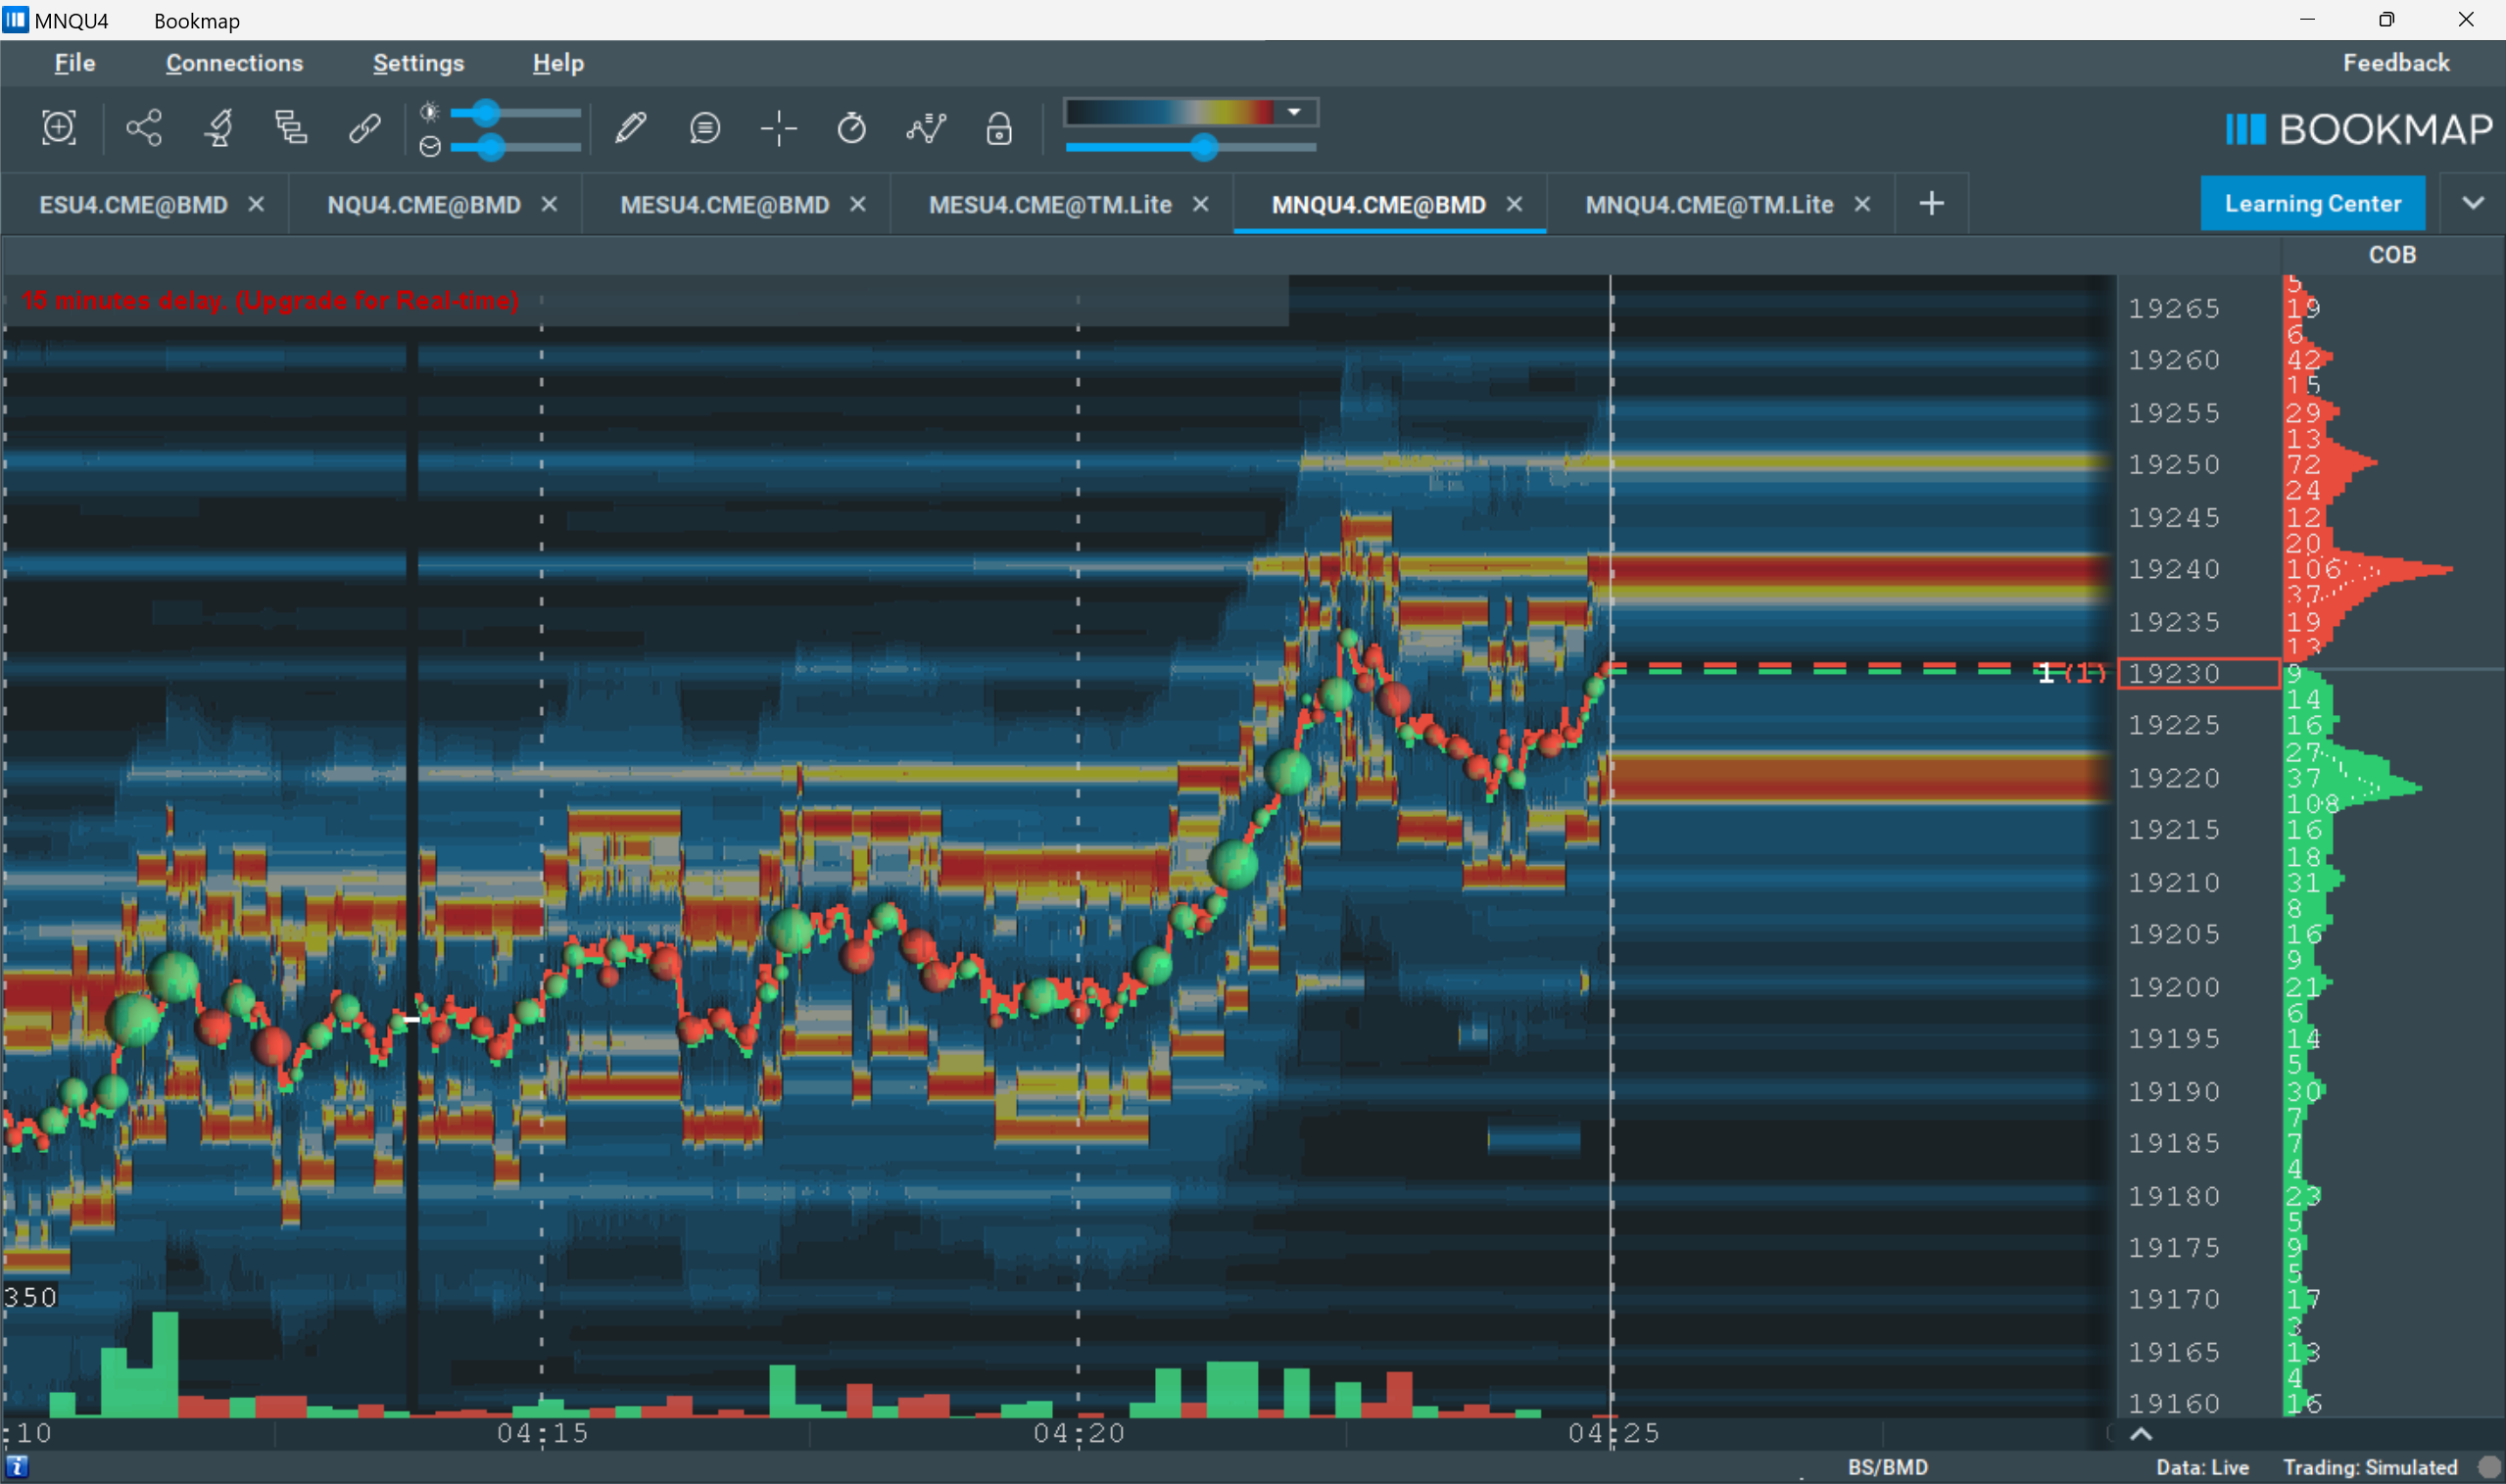Expand the chevron next to Learning Center
Screen dimensions: 2506x1484
pos(2473,203)
